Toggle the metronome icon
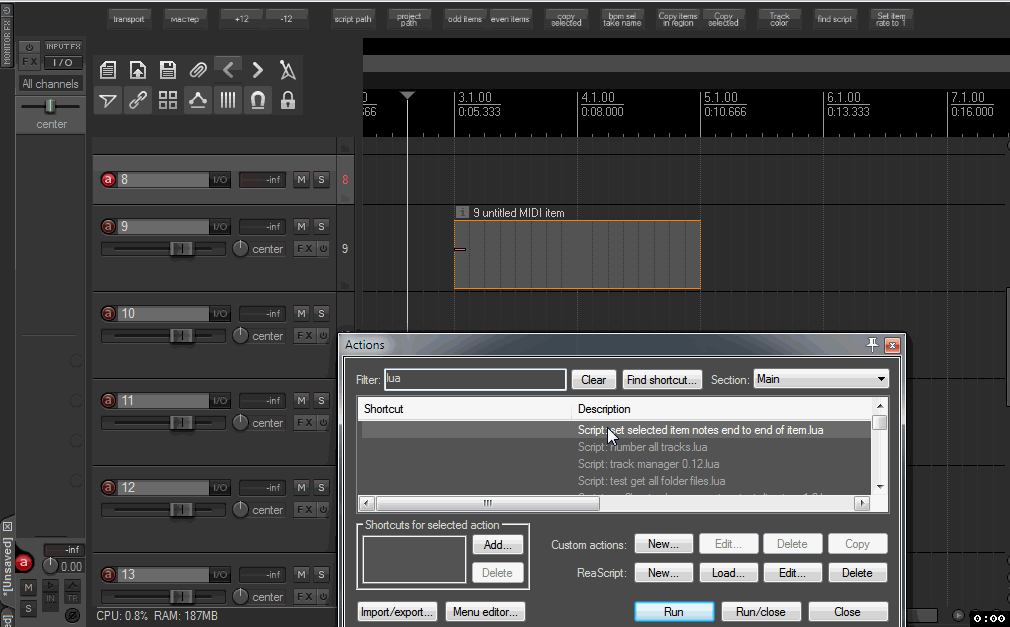 point(288,70)
